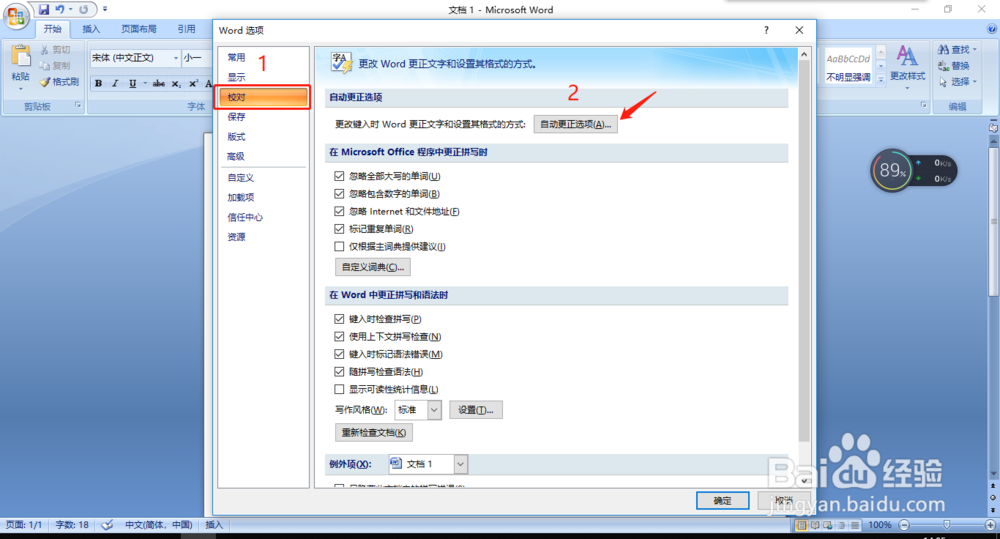The height and width of the screenshot is (539, 1000).
Task: Toggle Italic formatting icon
Action: coord(115,84)
